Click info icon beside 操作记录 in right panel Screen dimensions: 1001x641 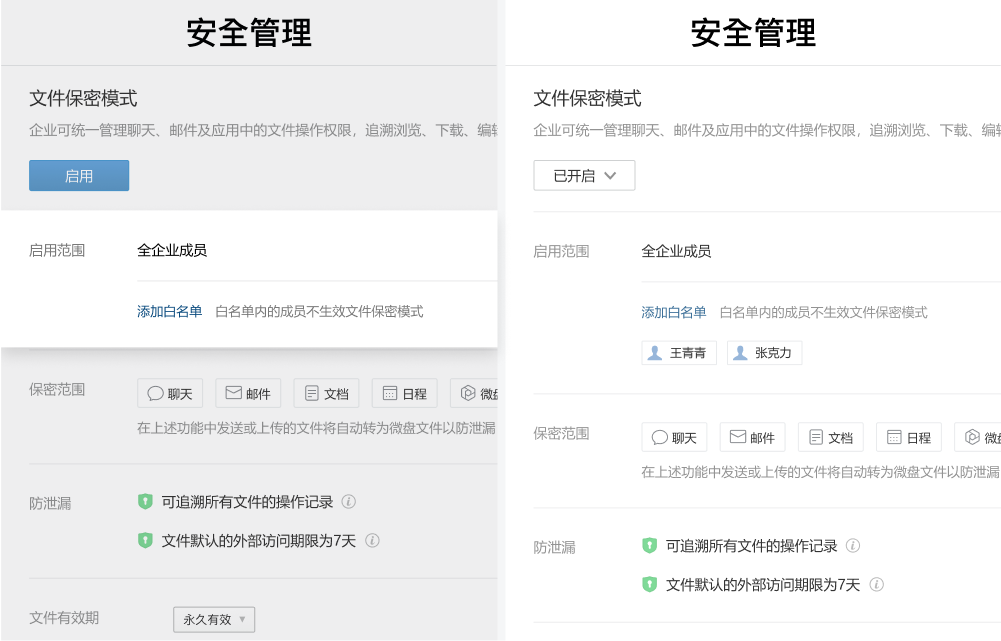coord(853,546)
